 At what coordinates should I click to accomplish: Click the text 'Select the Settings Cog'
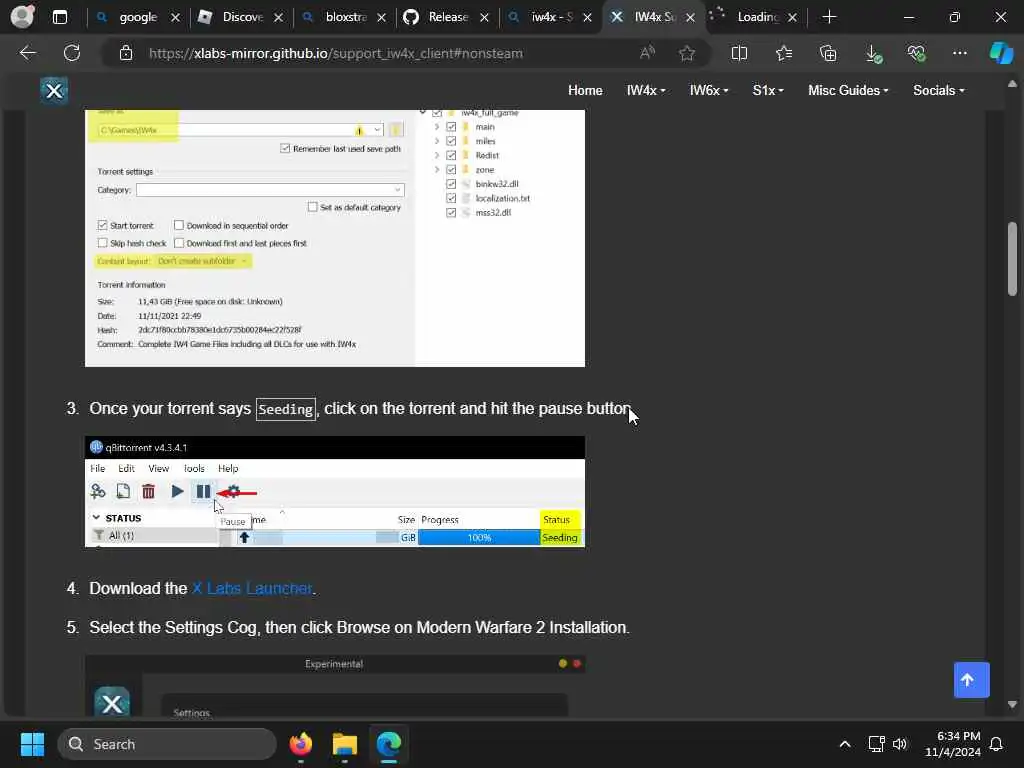coord(174,628)
